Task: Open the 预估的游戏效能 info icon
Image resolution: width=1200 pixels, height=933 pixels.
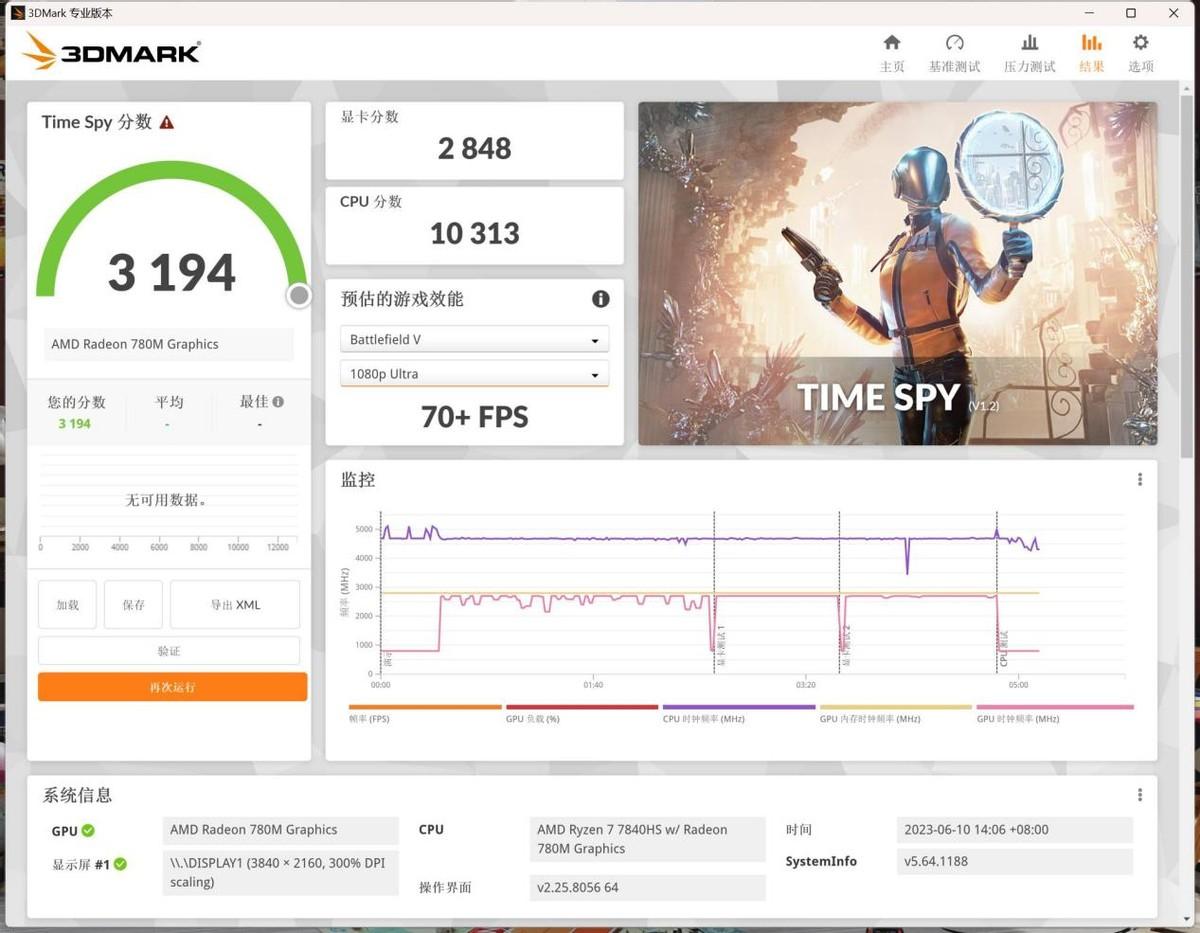Action: point(600,299)
